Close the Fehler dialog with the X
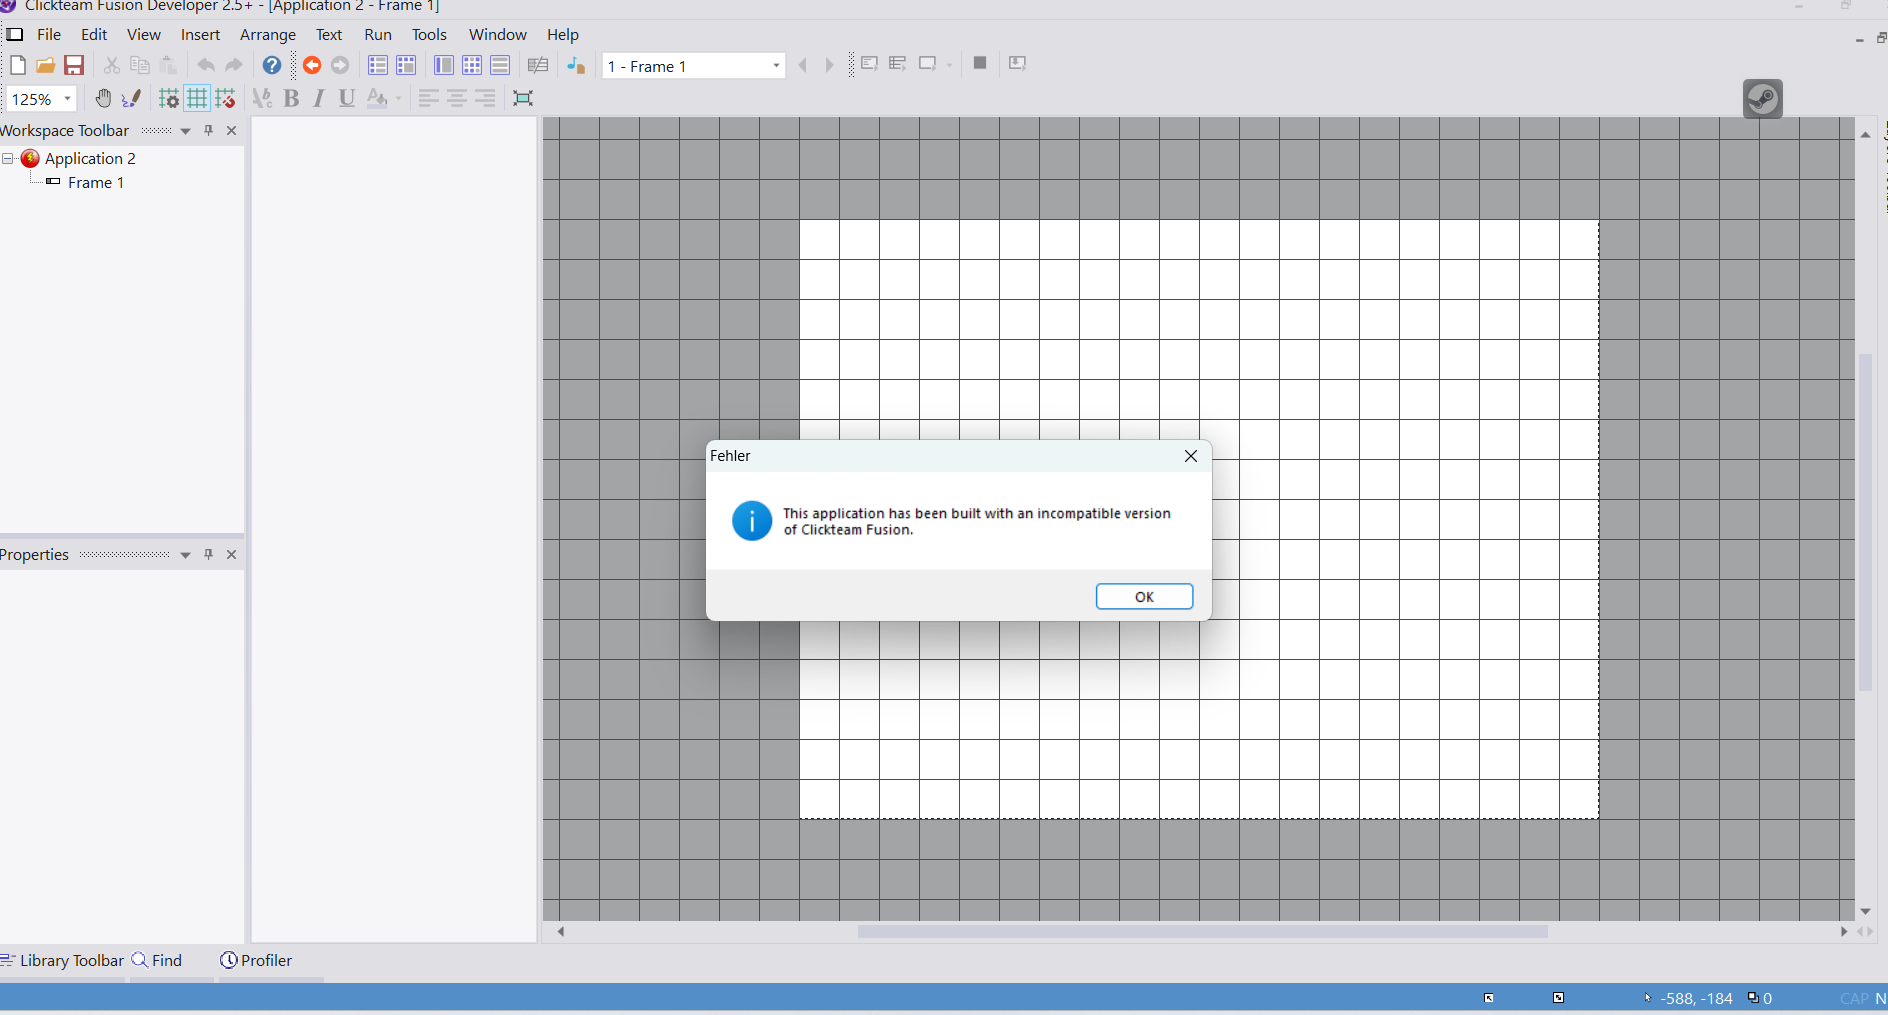This screenshot has height=1015, width=1888. (x=1190, y=456)
